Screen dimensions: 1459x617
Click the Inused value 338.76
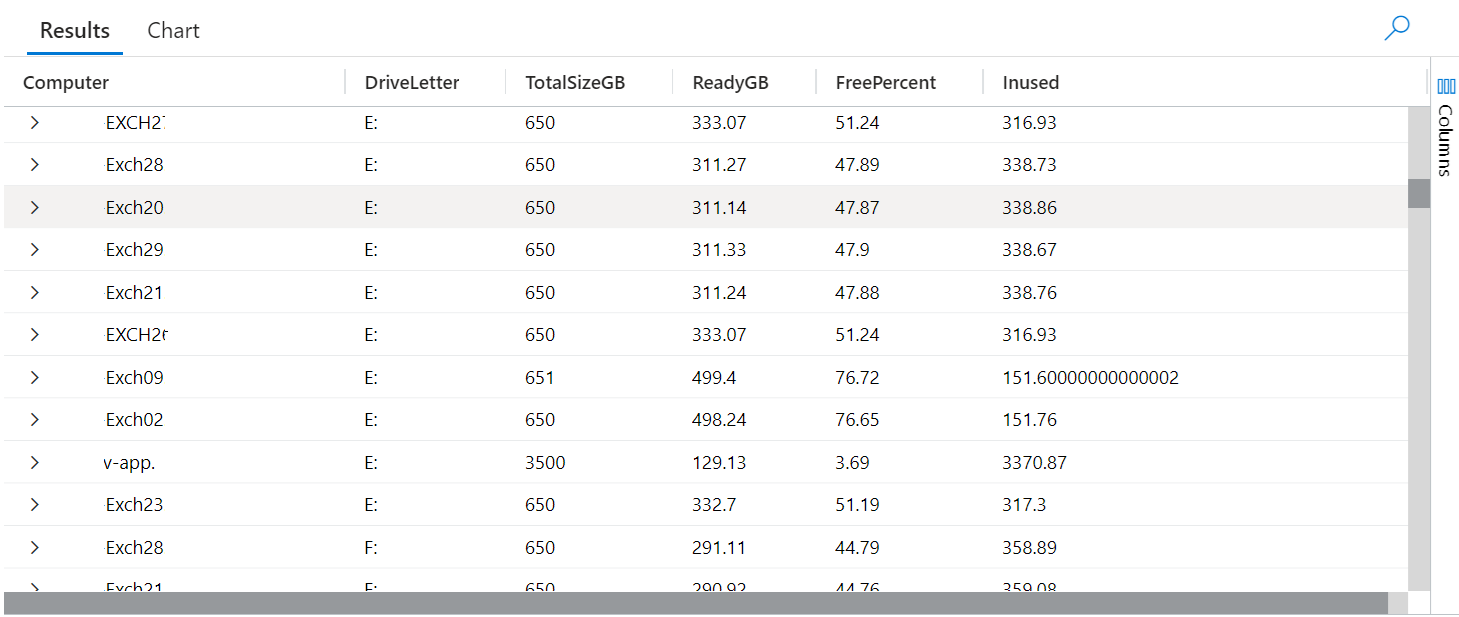(x=1029, y=293)
